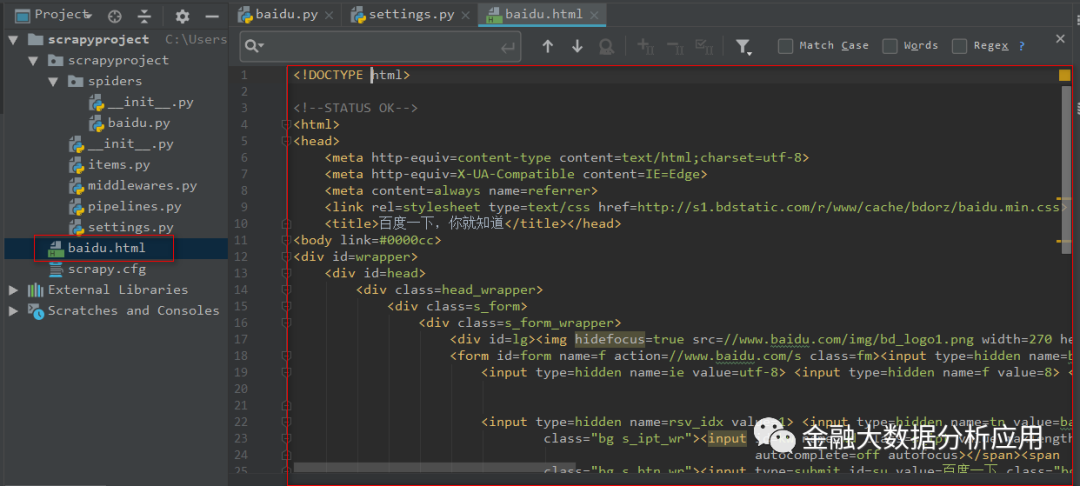
Task: Select all occurrences icon
Action: click(x=704, y=46)
